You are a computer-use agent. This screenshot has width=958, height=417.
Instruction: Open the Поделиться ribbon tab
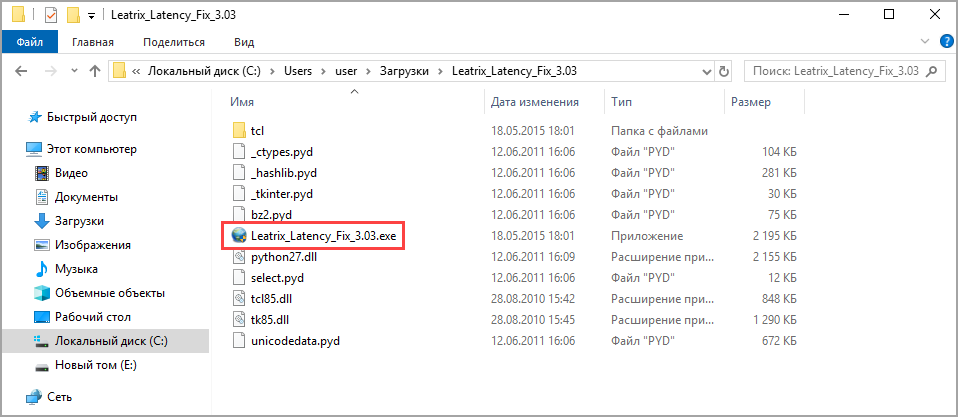point(174,42)
